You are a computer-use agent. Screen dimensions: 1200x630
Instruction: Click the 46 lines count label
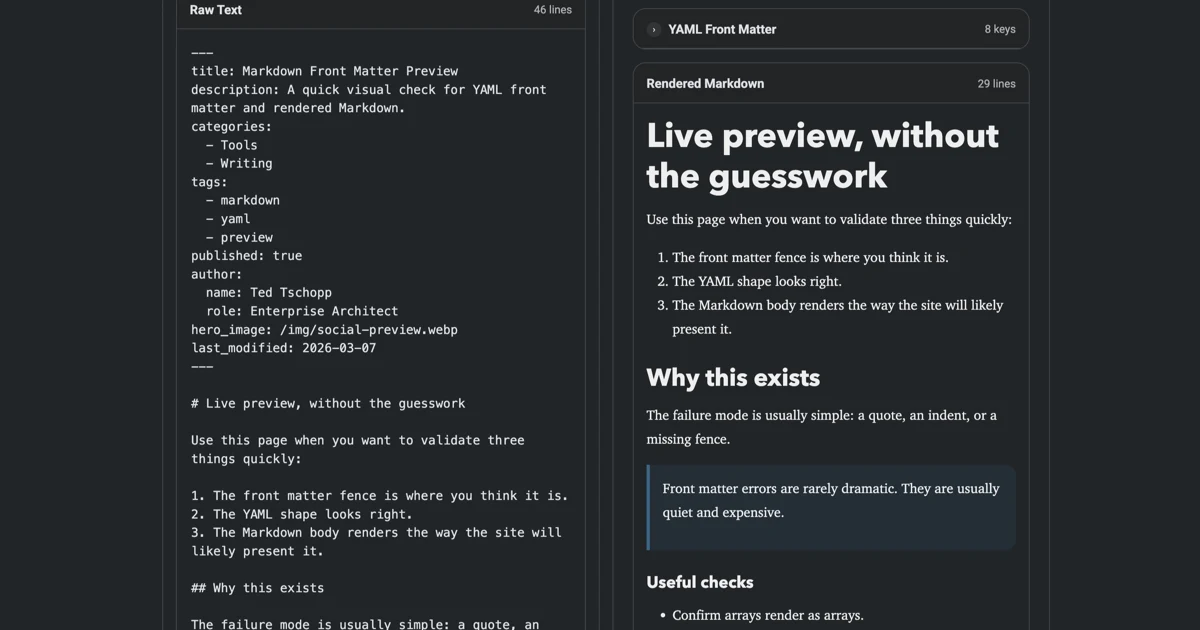[553, 10]
